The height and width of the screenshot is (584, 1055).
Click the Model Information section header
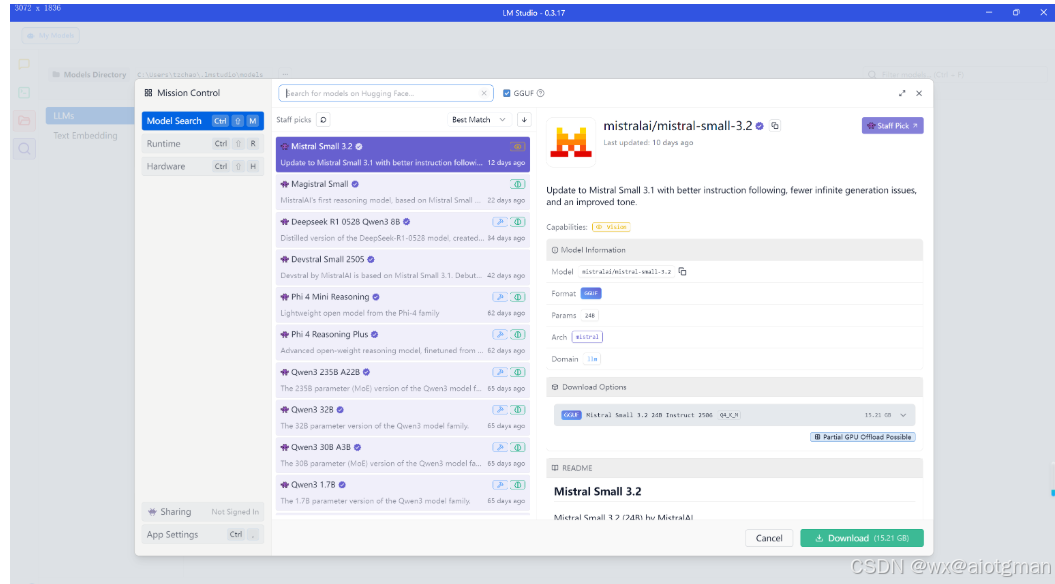pos(735,250)
